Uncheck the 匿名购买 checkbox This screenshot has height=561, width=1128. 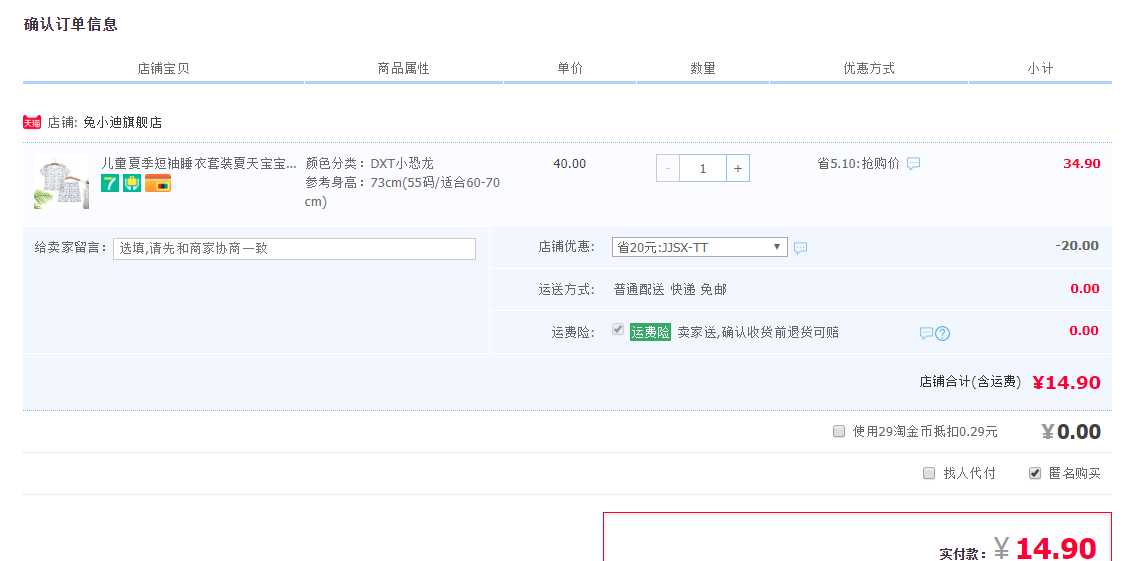(x=1035, y=473)
